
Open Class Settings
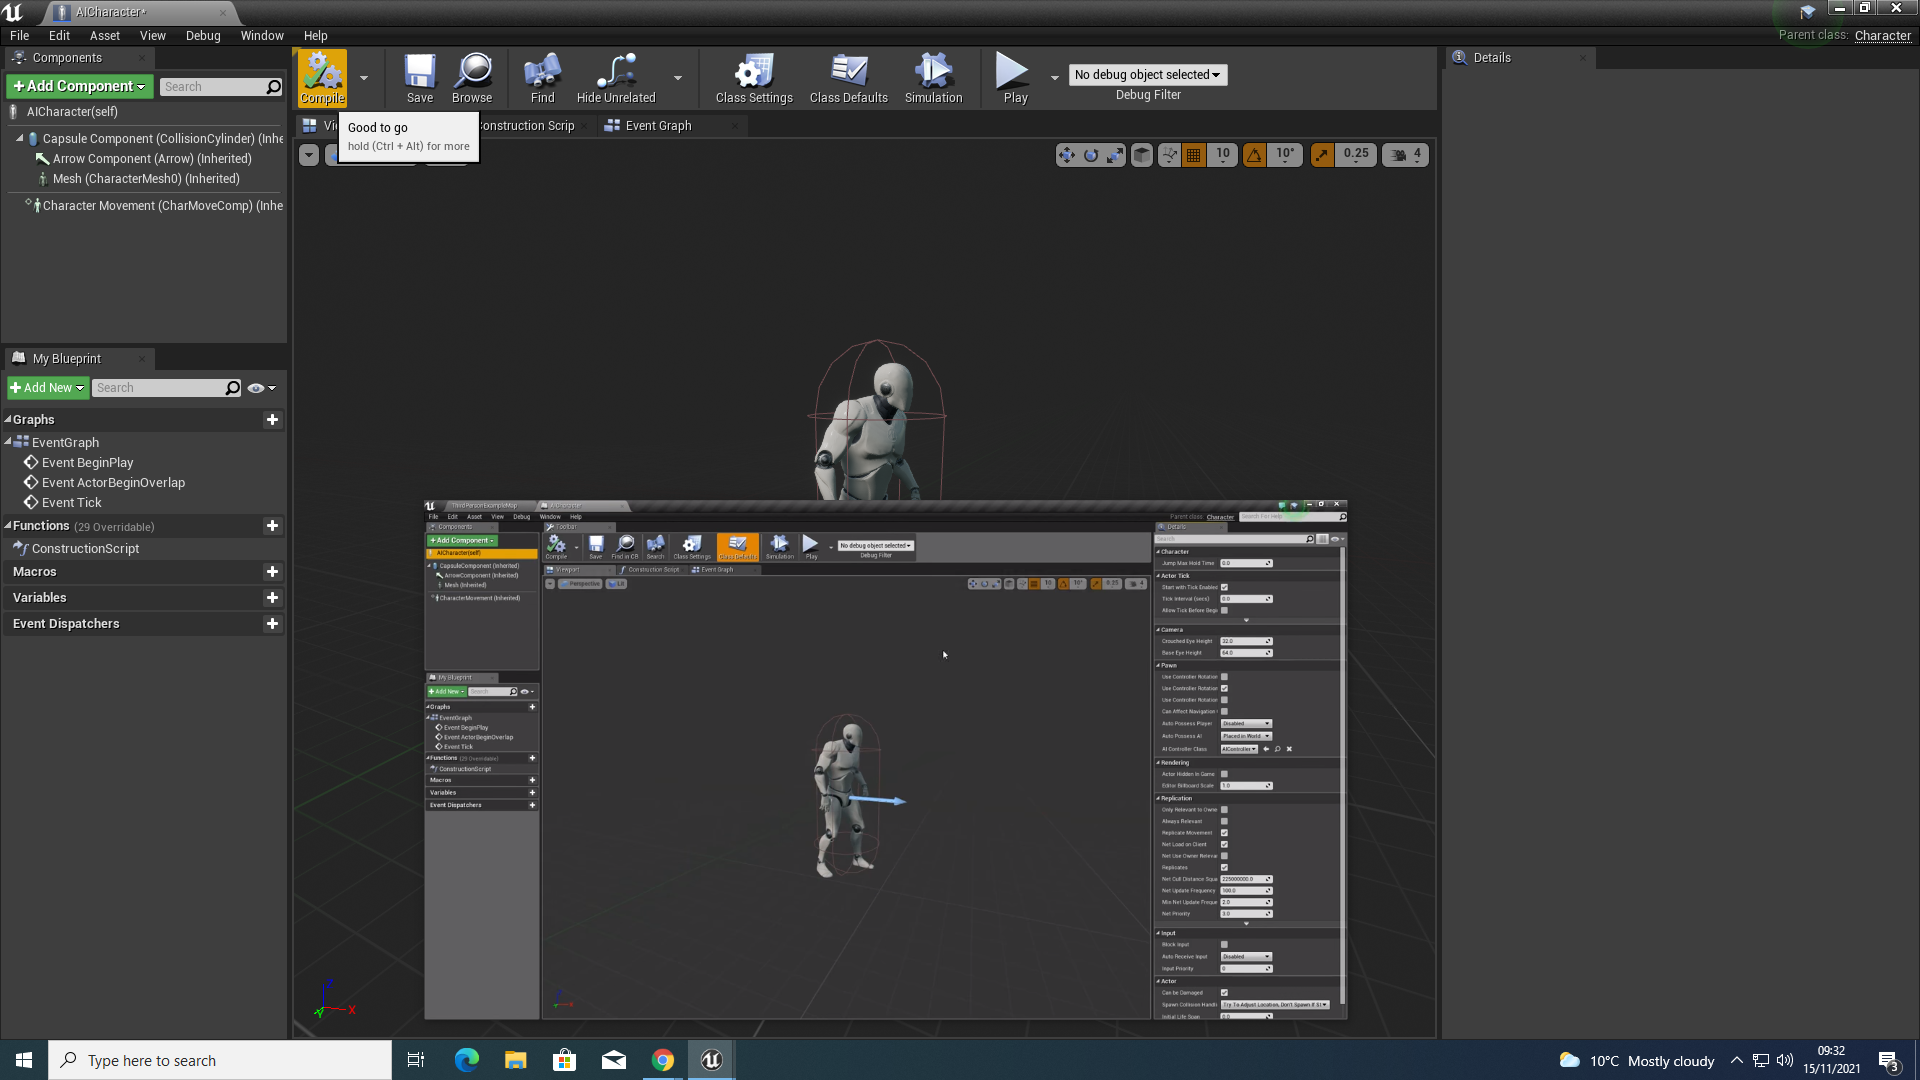coord(754,78)
